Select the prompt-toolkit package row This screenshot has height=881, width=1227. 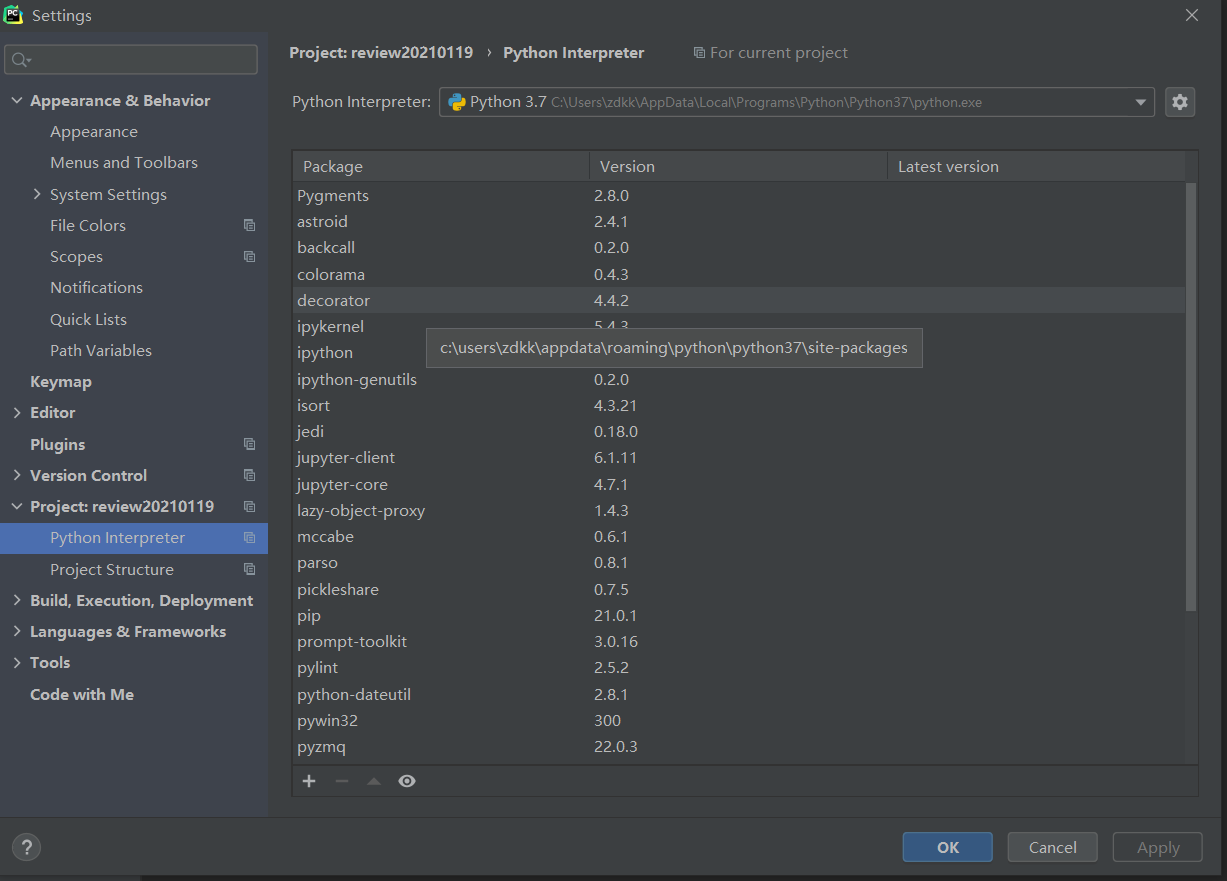(739, 642)
